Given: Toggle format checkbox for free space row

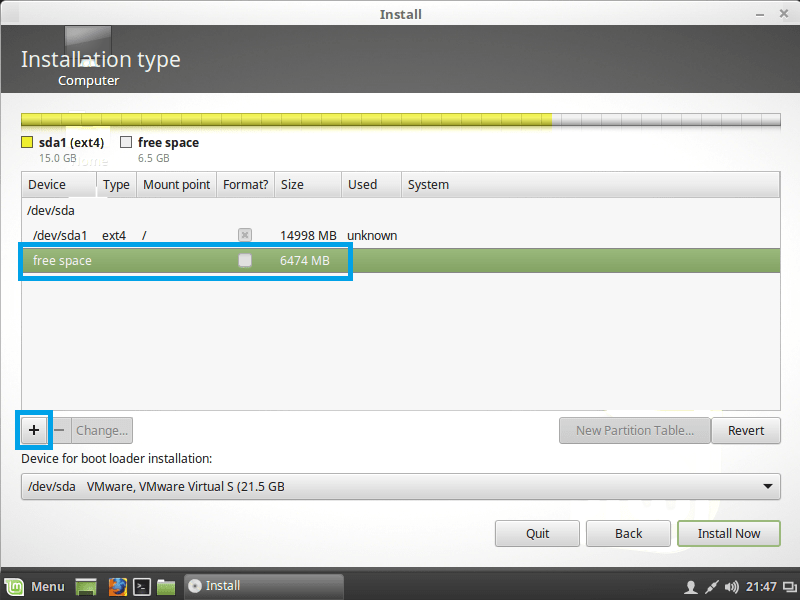Looking at the screenshot, I should point(245,260).
